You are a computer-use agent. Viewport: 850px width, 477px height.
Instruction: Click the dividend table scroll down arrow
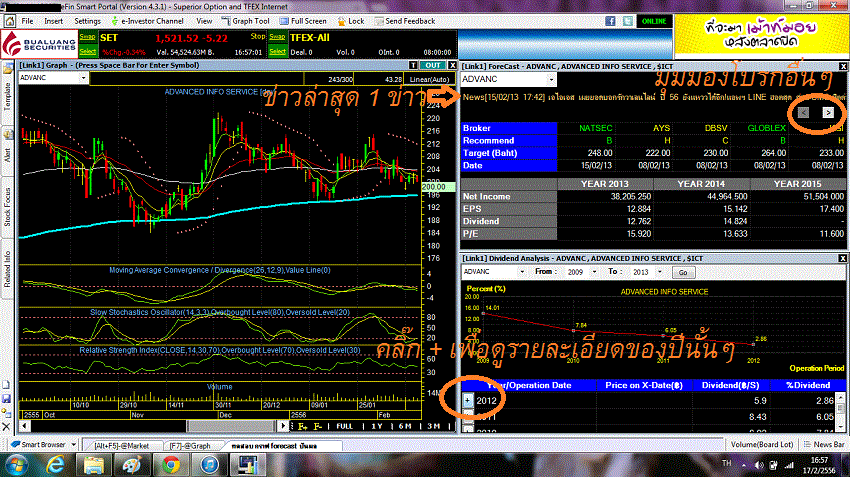click(841, 428)
